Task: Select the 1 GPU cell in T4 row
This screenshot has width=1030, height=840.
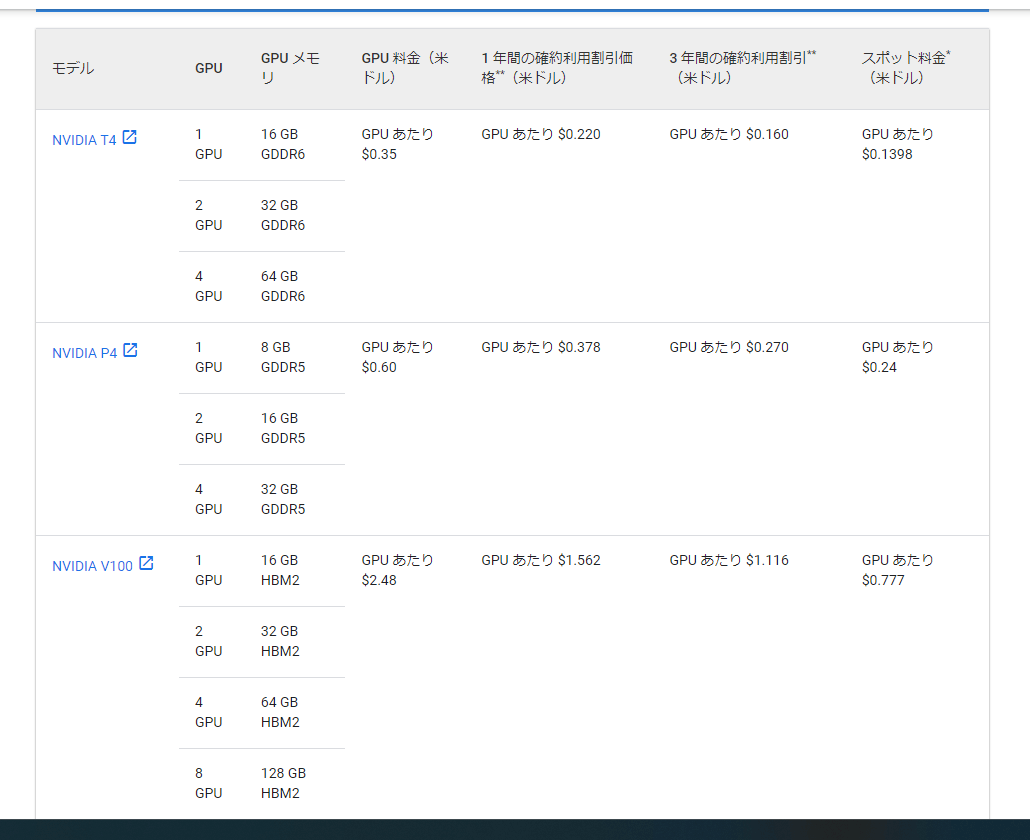Action: pyautogui.click(x=209, y=144)
